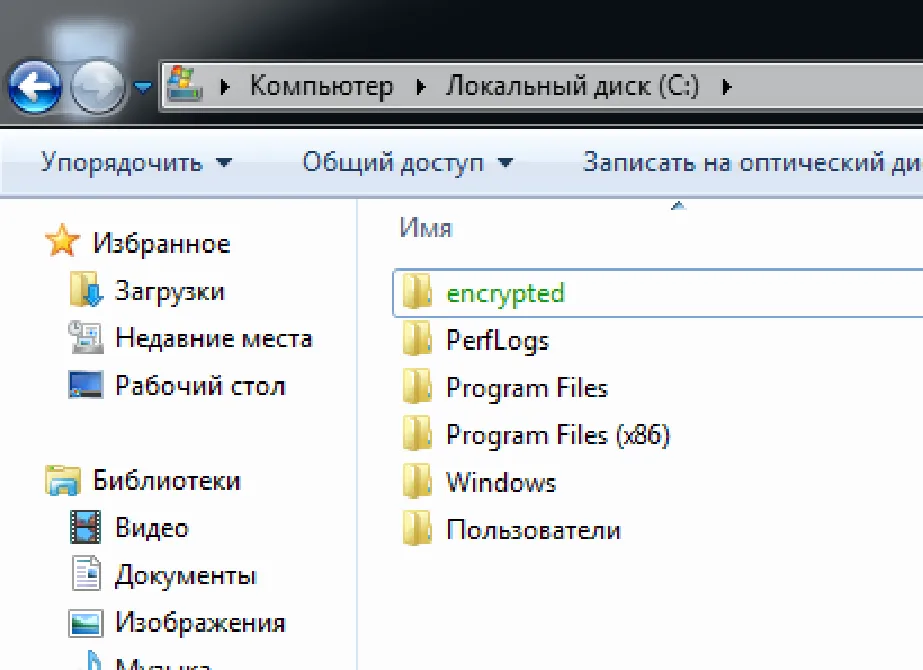Click the Документы page icon

(x=86, y=573)
